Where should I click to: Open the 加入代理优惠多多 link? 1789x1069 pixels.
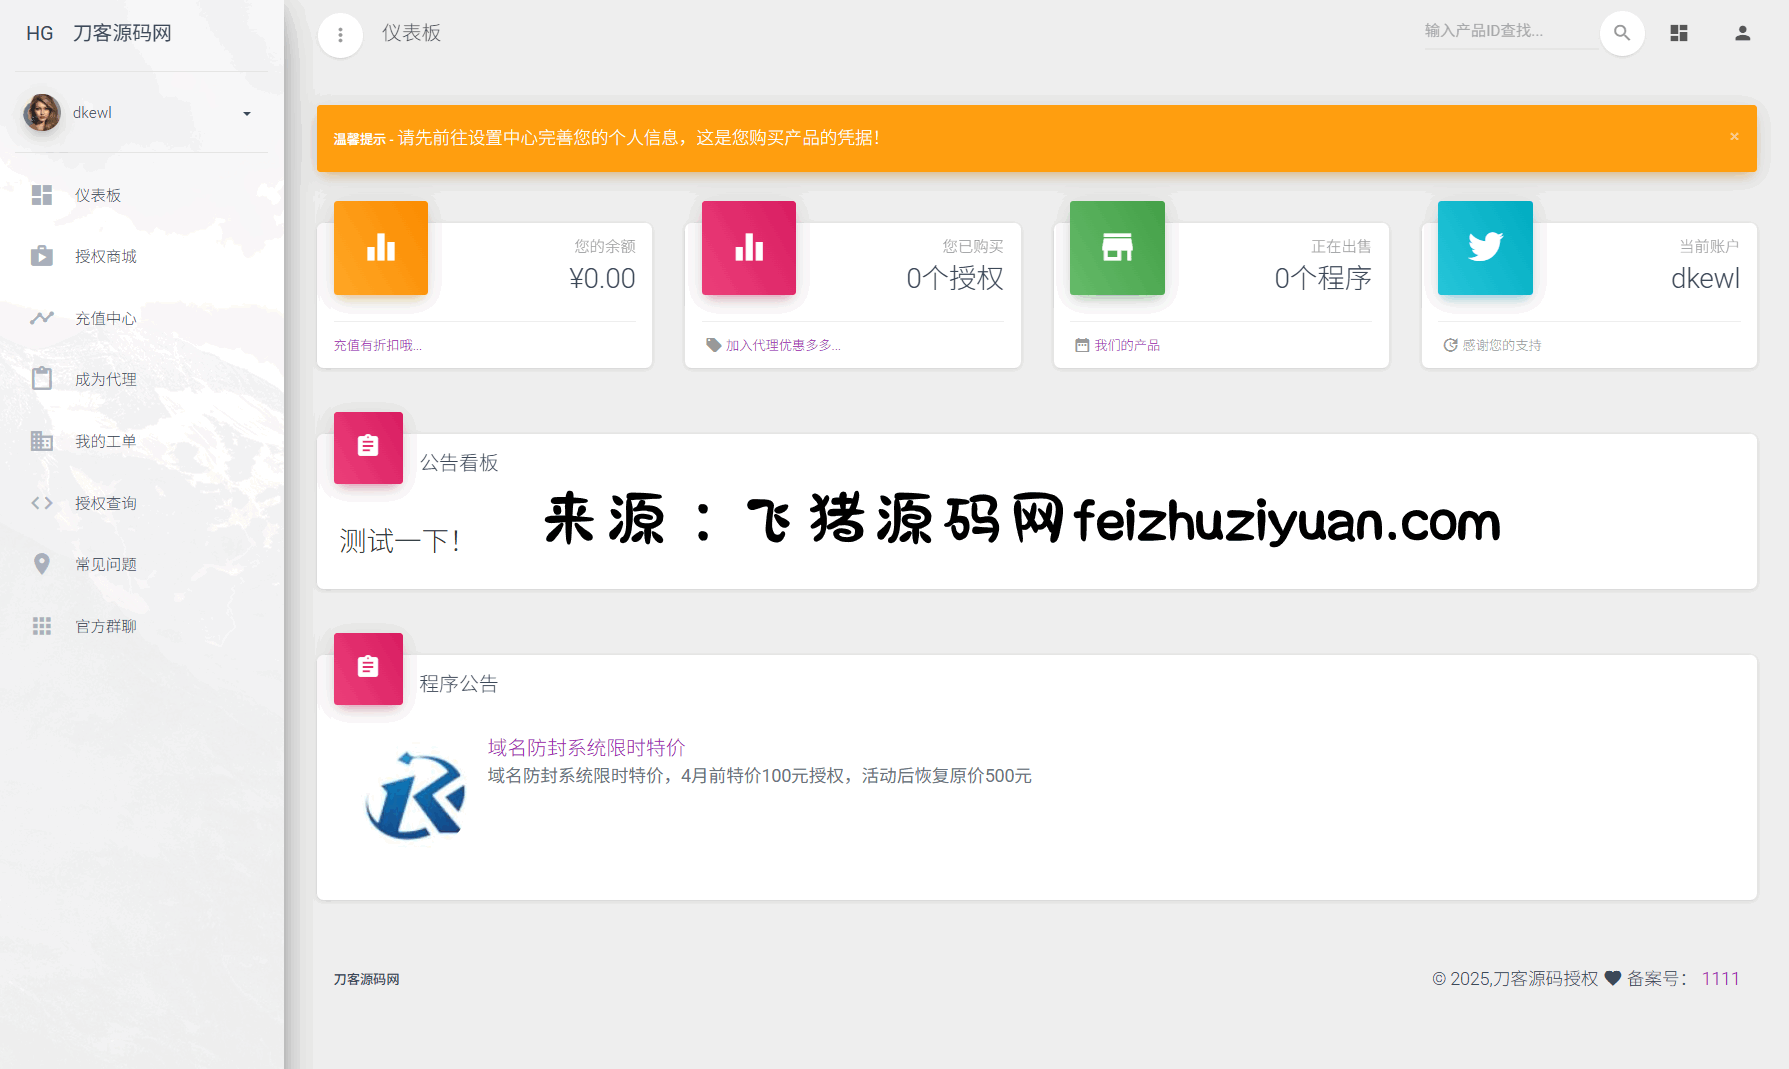pyautogui.click(x=782, y=345)
